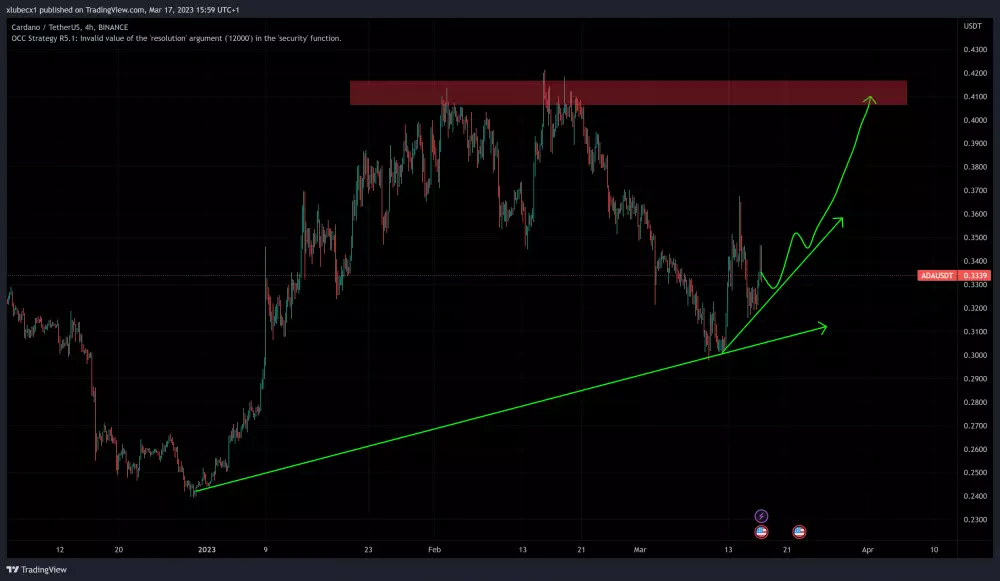This screenshot has width=1000, height=581.
Task: Click the USDT currency label on price axis
Action: pyautogui.click(x=973, y=27)
